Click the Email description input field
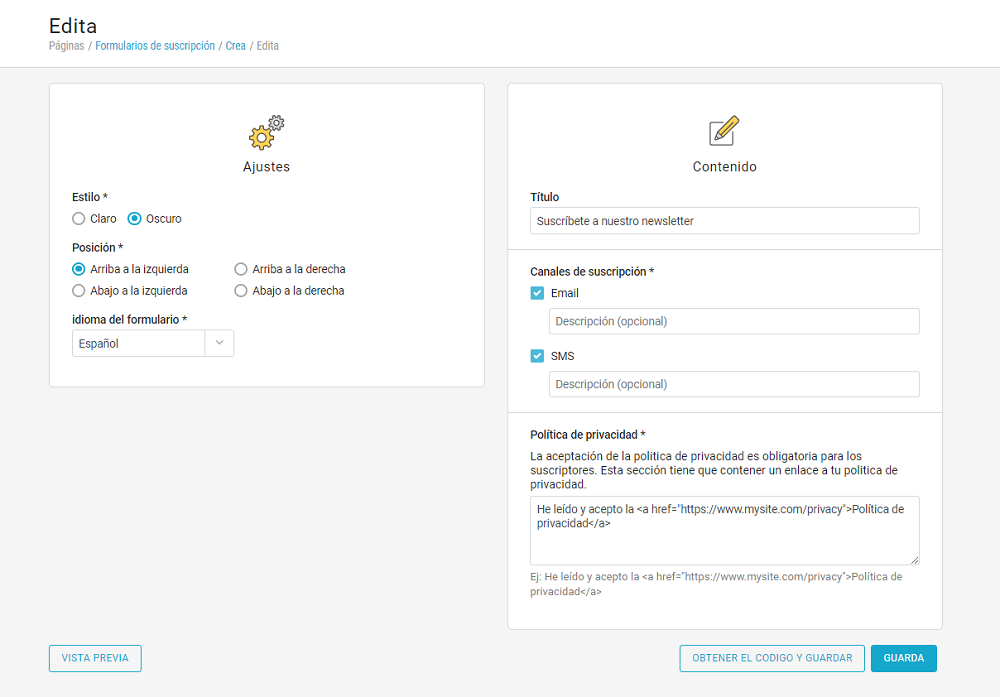Viewport: 1000px width, 697px height. 733,321
